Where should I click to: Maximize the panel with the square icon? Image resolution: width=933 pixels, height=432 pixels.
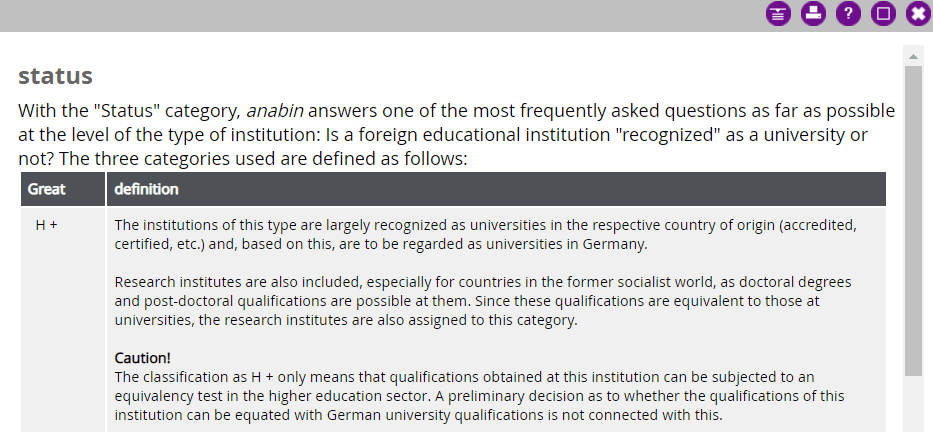click(x=883, y=14)
